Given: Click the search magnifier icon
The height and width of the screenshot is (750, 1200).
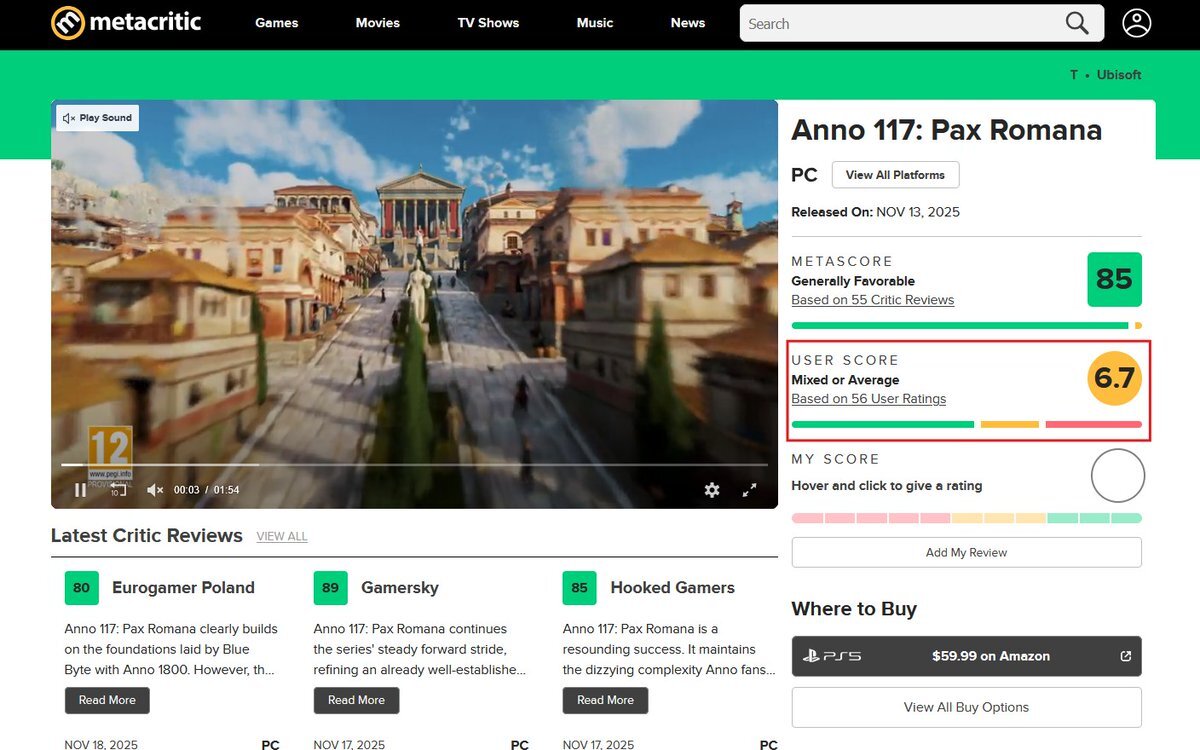Looking at the screenshot, I should [1076, 23].
